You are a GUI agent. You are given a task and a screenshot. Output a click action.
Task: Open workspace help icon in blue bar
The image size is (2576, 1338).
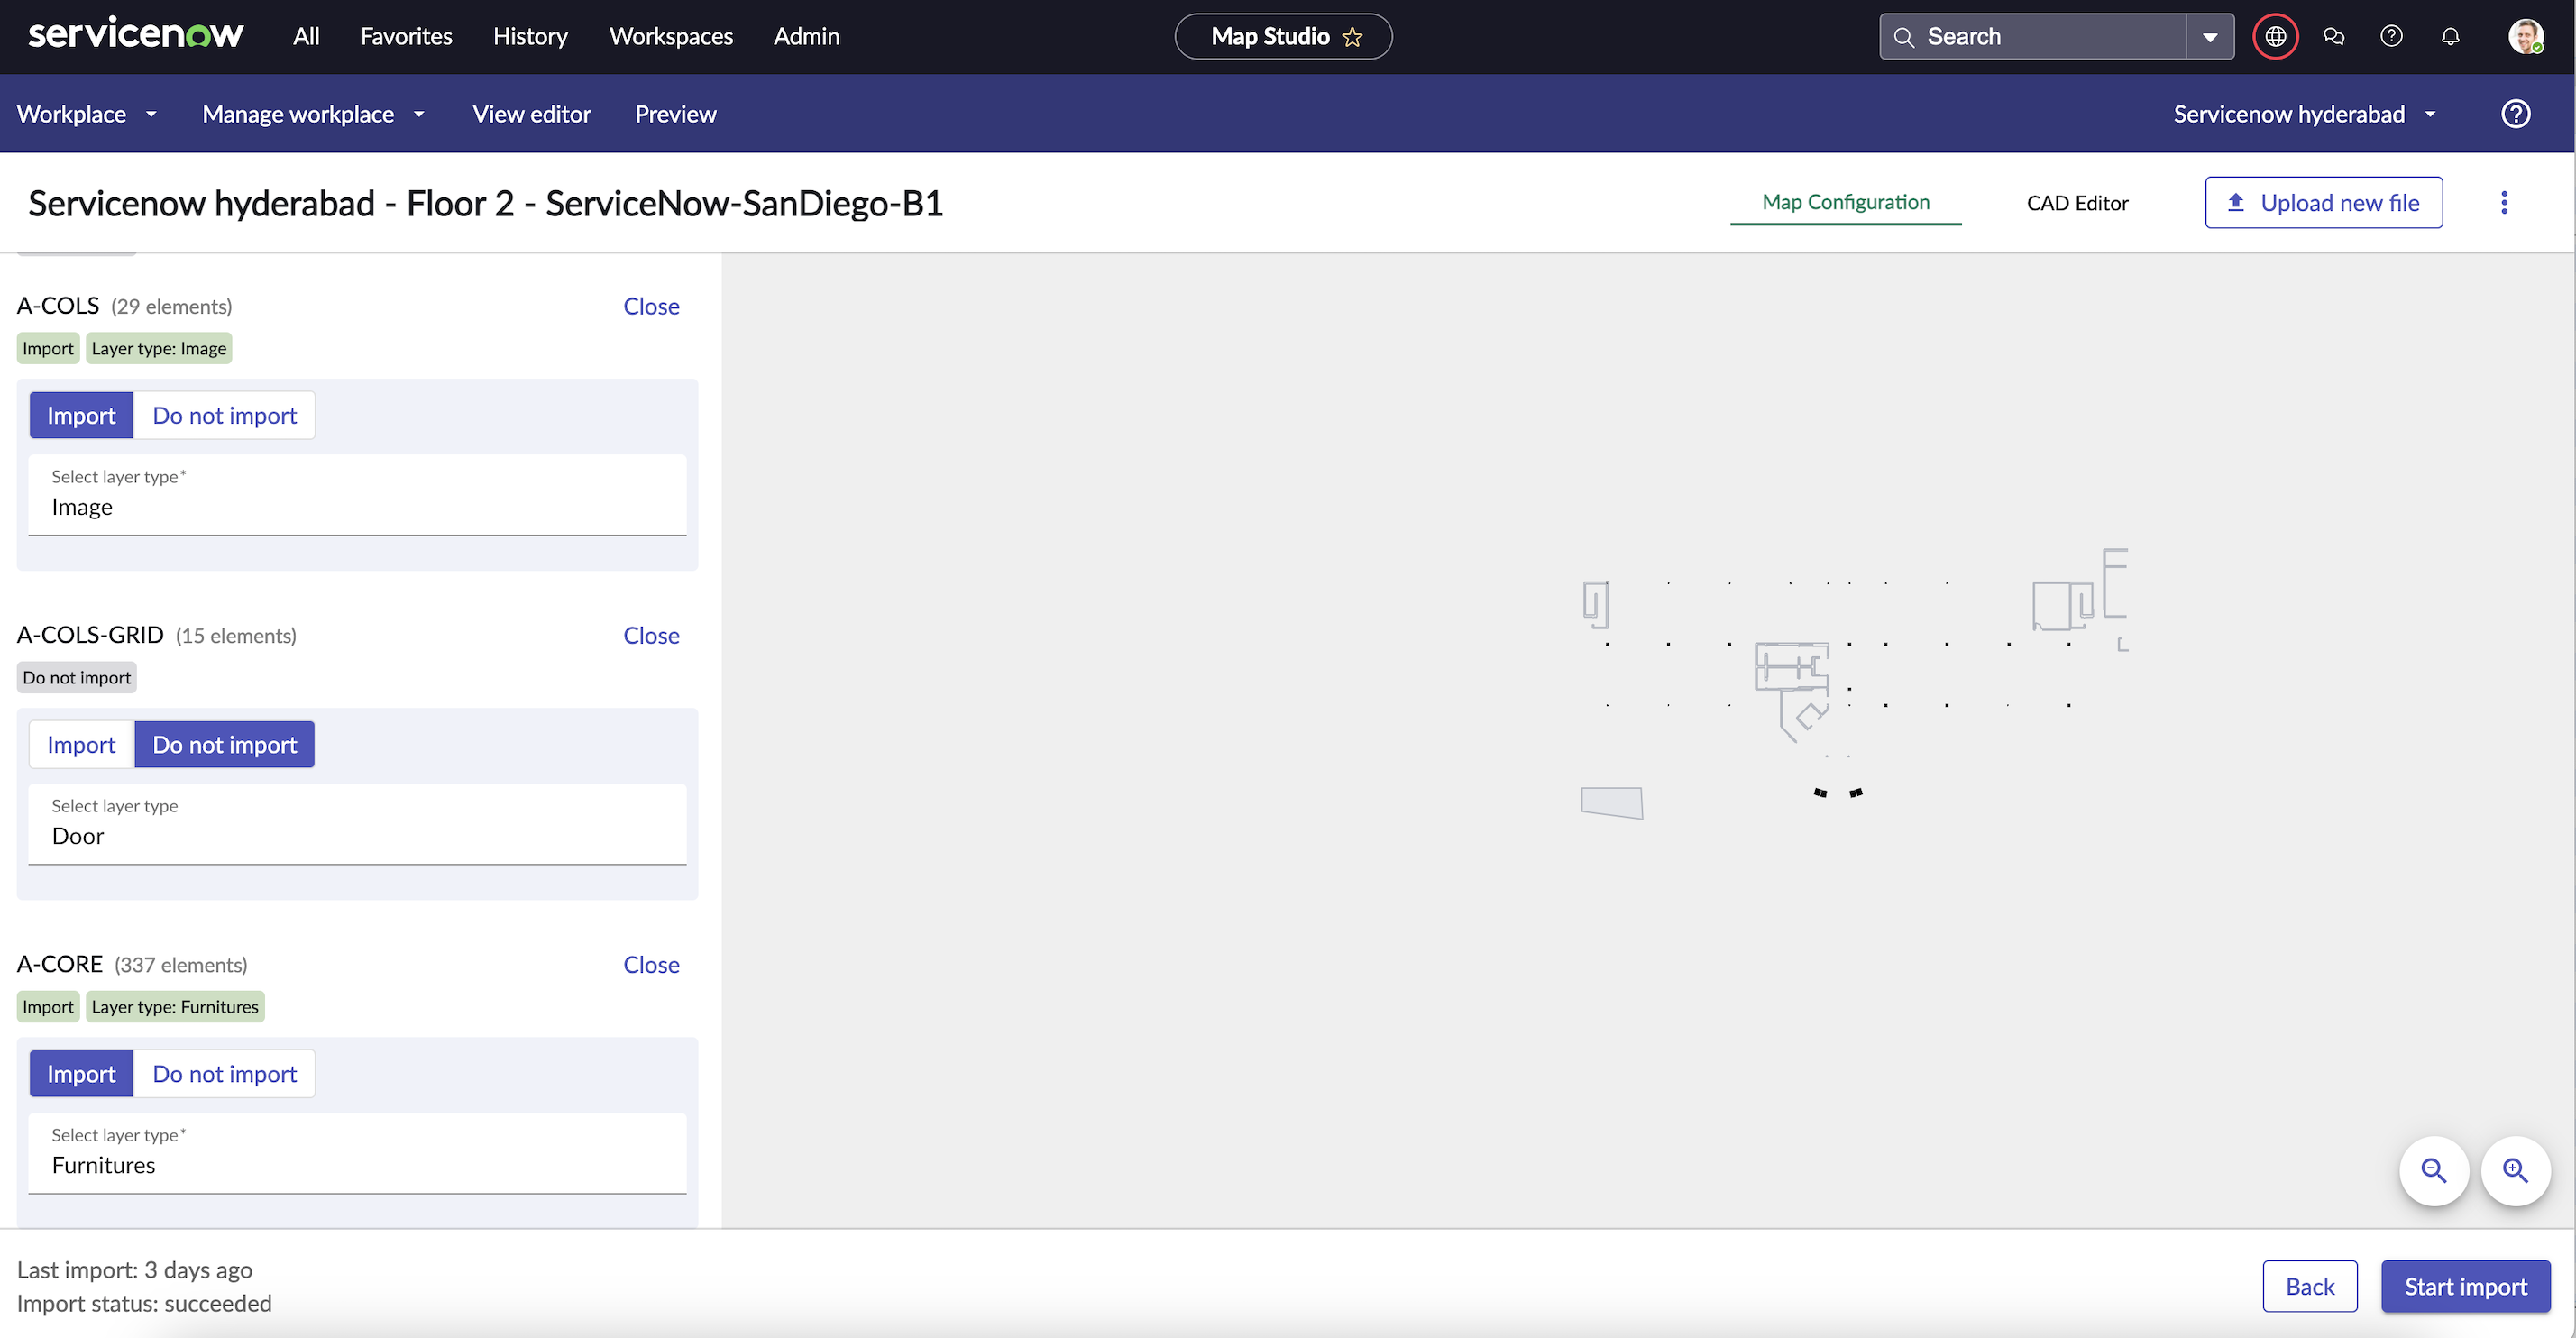point(2516,114)
